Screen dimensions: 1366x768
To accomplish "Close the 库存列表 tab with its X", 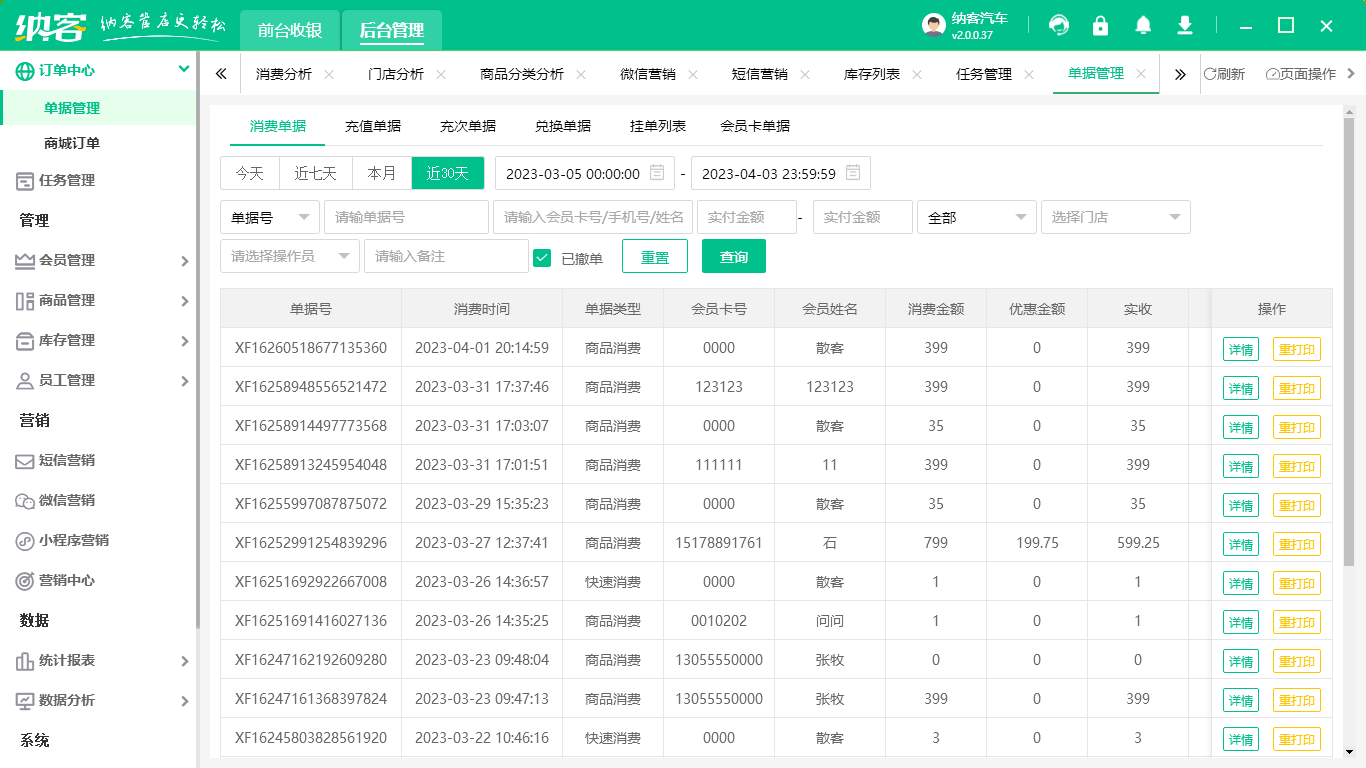I will 917,74.
